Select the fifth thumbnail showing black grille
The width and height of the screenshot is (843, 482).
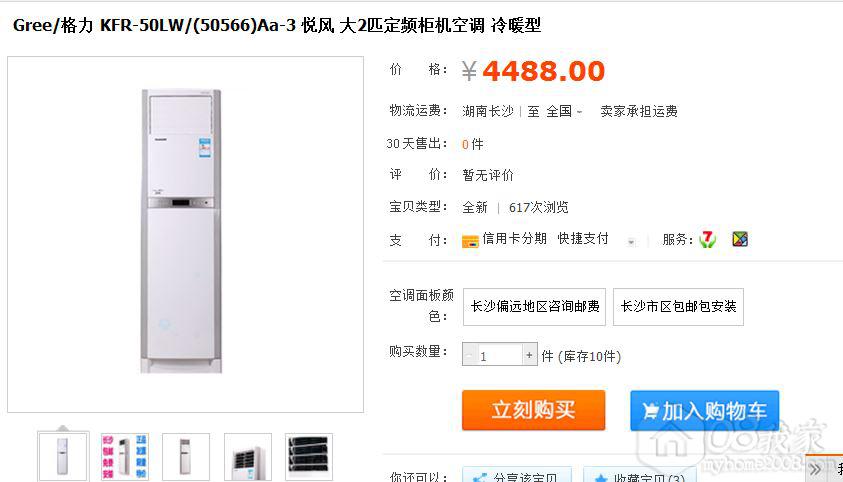[309, 457]
